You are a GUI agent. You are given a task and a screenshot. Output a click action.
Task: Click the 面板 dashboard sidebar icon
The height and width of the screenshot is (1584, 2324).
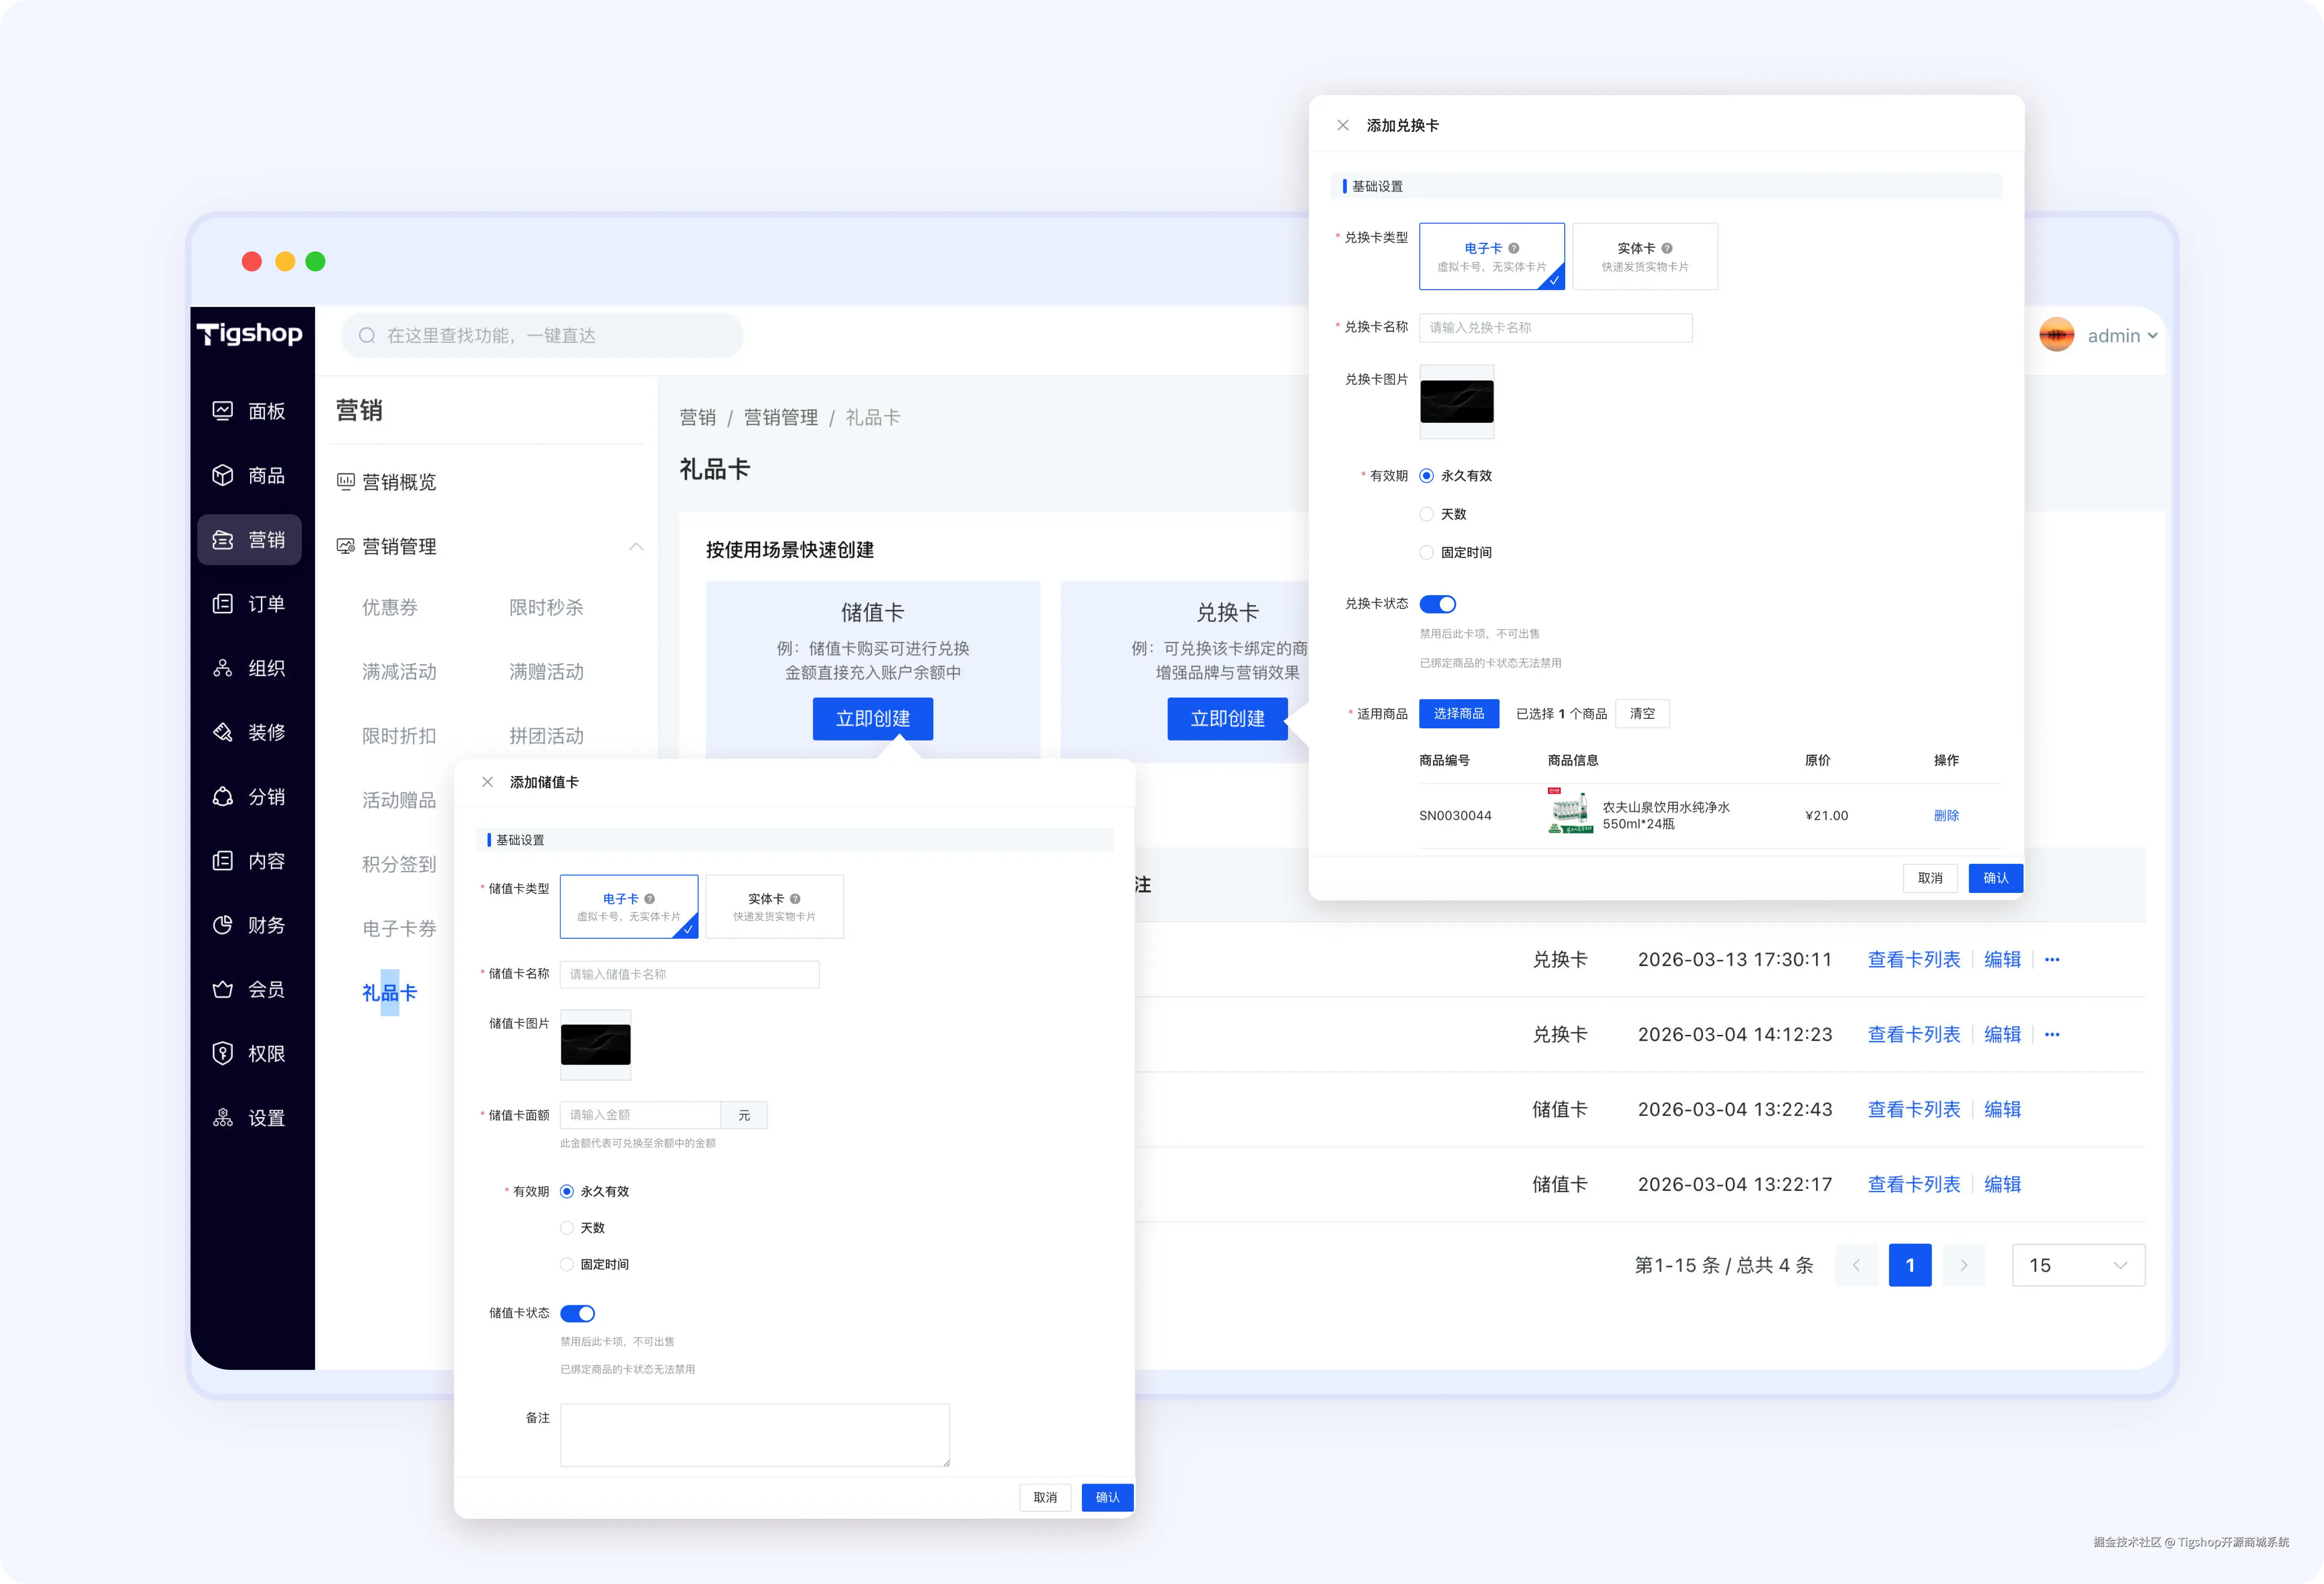coord(223,411)
